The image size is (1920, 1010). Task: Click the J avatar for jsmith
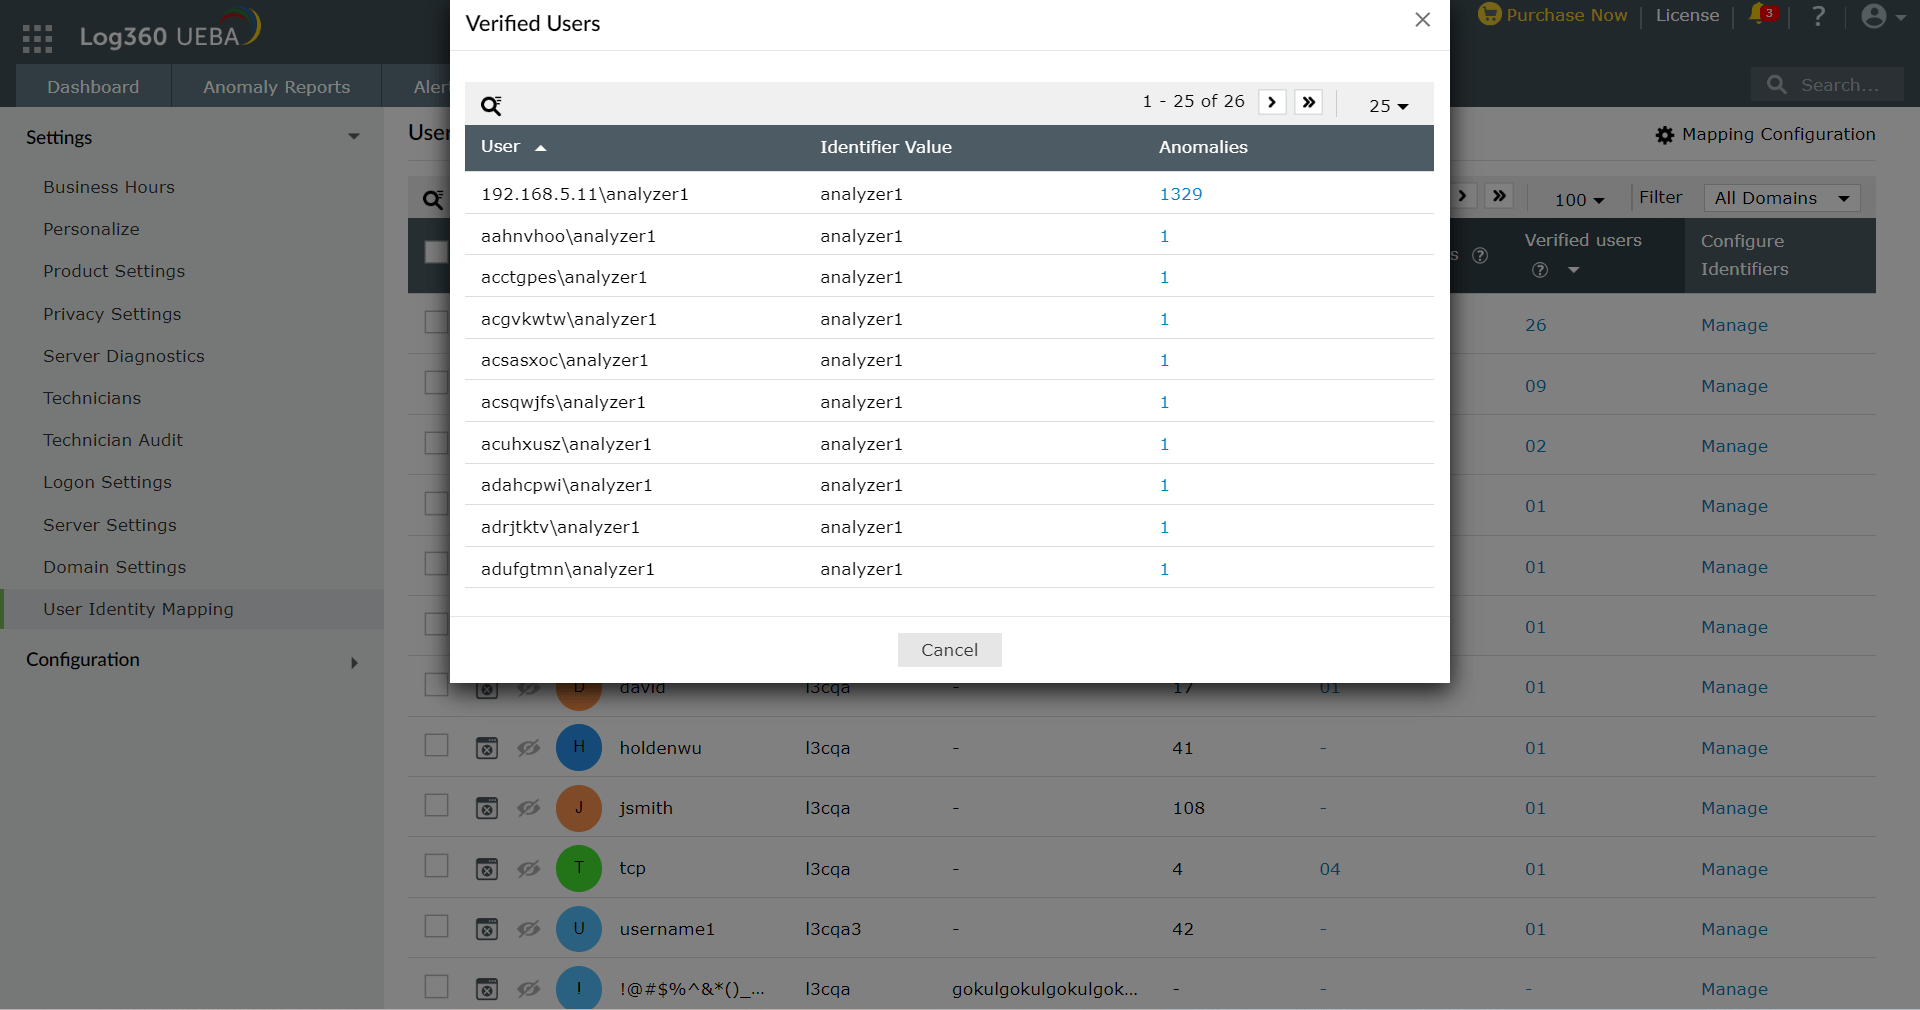coord(579,808)
